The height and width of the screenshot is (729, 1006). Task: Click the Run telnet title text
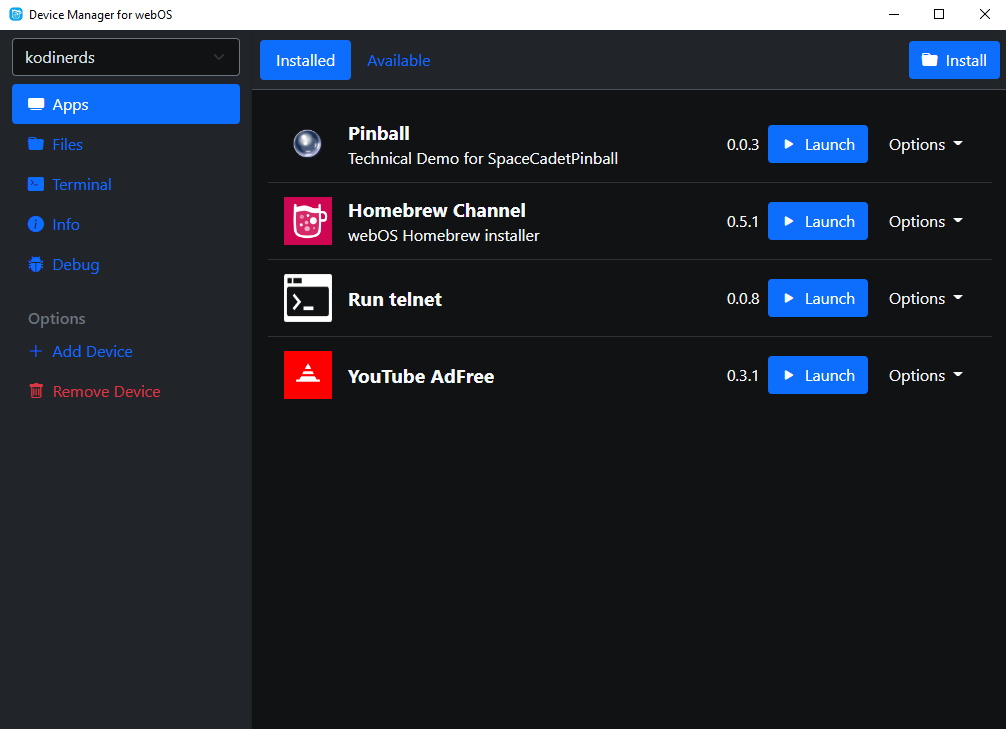coord(395,299)
